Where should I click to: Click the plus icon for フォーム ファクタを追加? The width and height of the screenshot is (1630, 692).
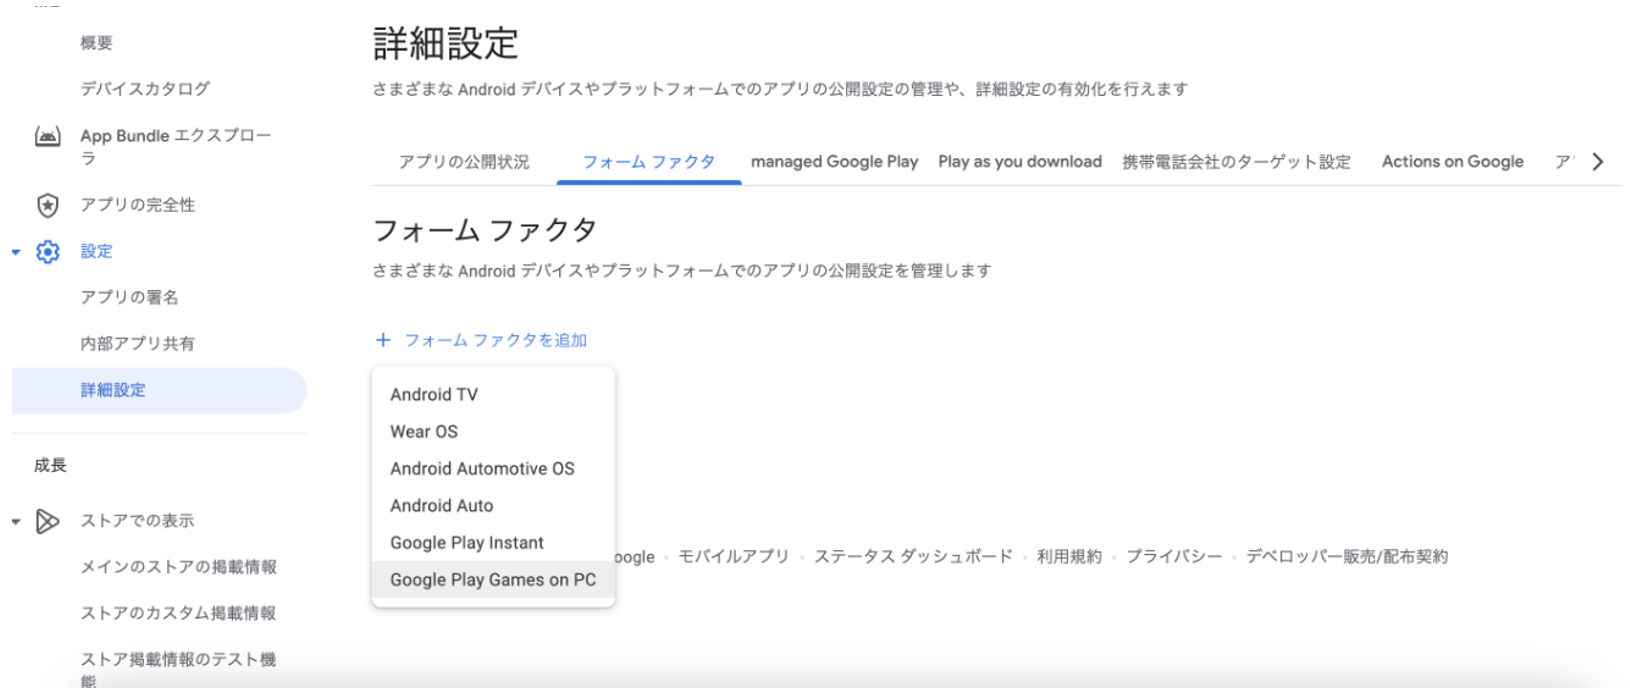pyautogui.click(x=383, y=340)
